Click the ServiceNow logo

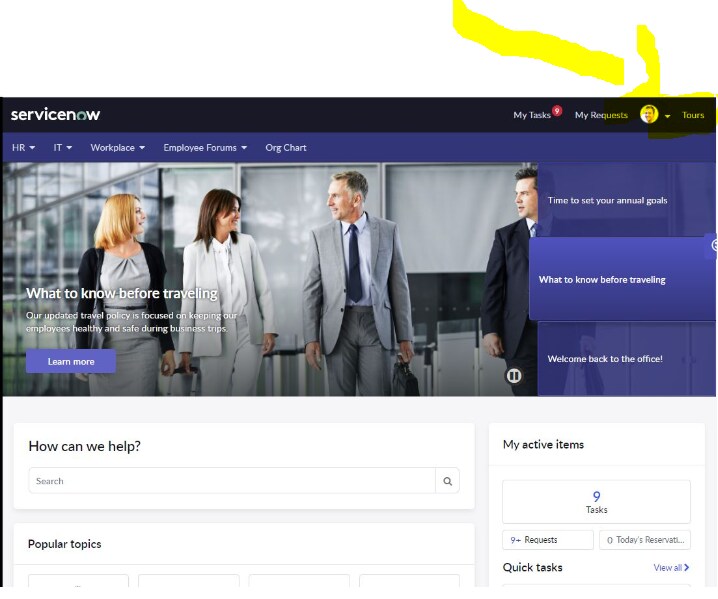[x=55, y=114]
